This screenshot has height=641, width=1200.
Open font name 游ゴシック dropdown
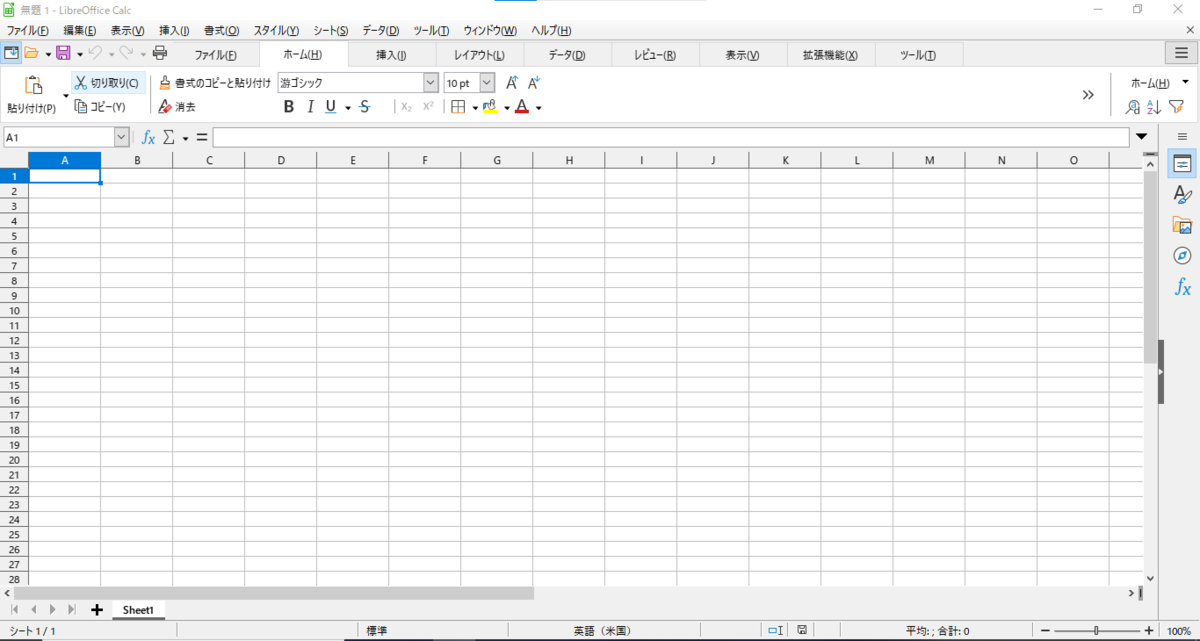pyautogui.click(x=431, y=83)
